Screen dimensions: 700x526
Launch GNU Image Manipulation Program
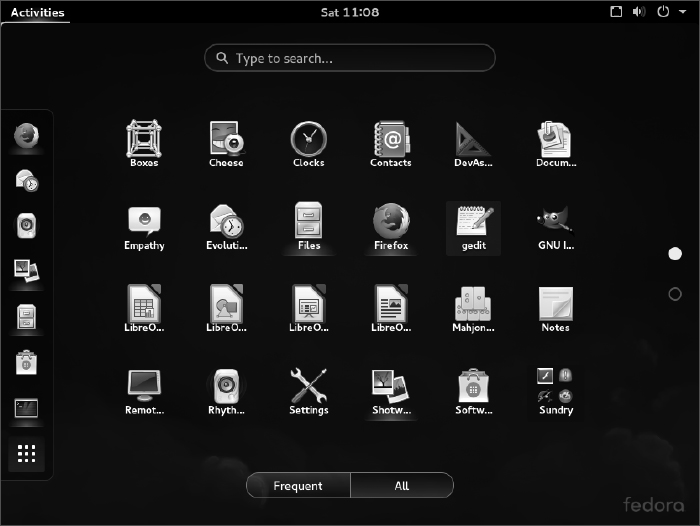[556, 227]
